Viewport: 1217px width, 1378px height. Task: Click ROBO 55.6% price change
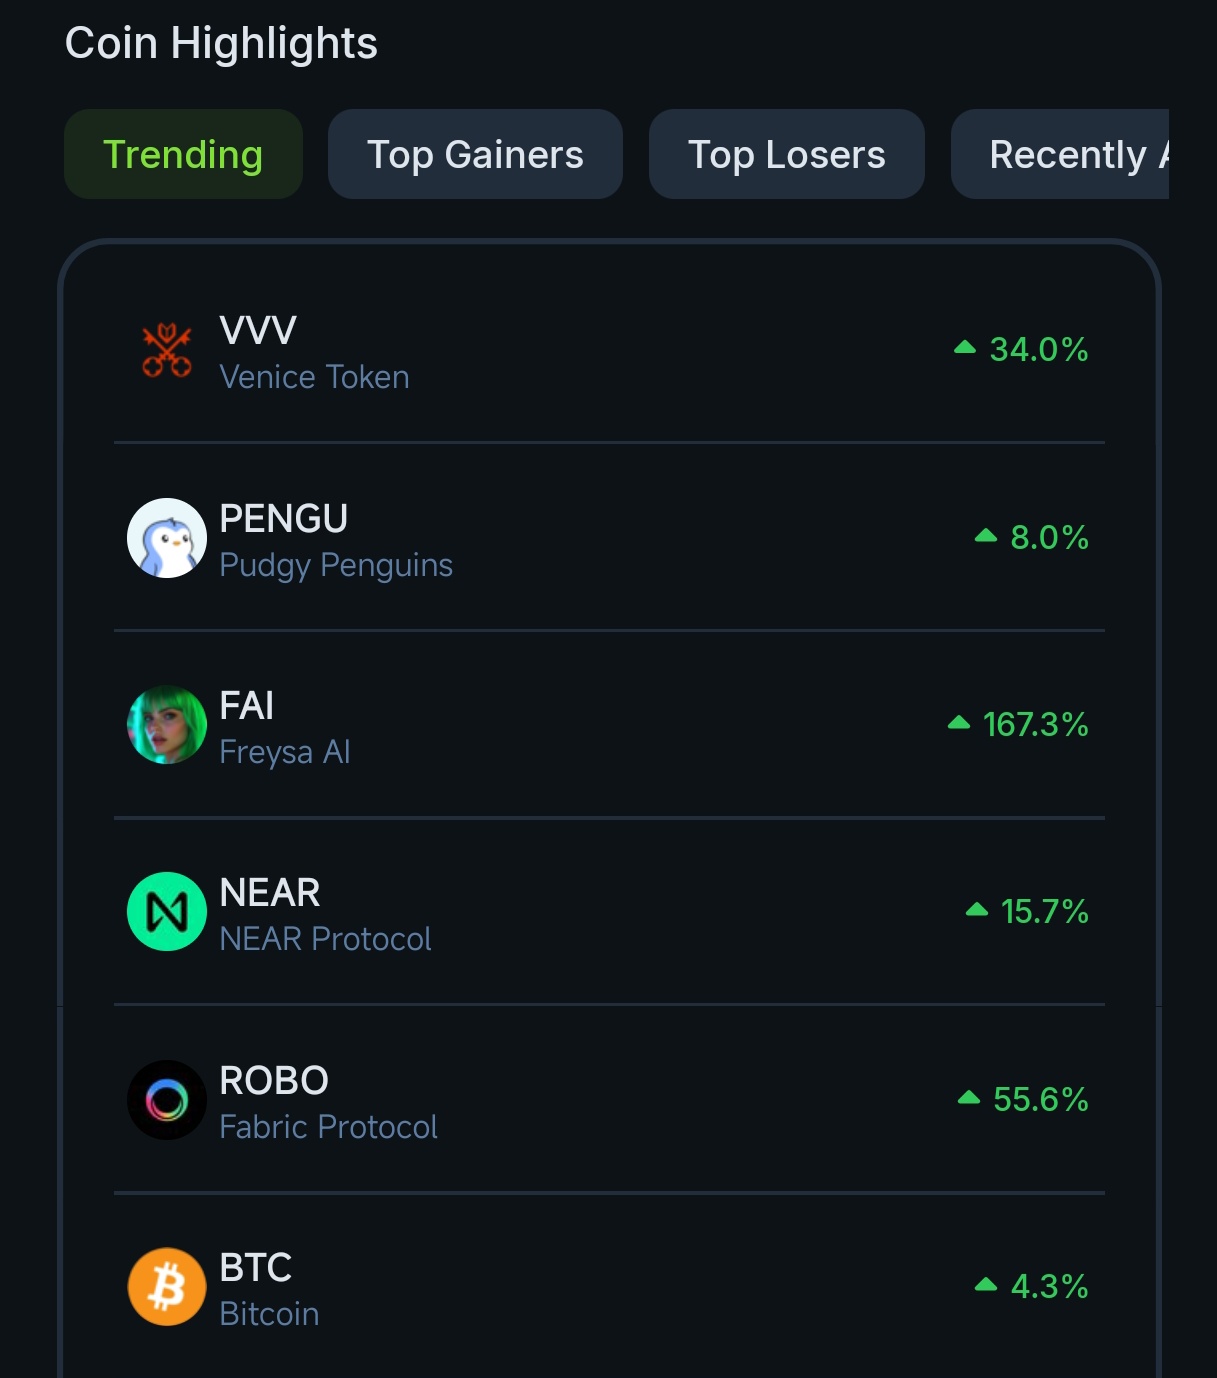point(1040,1100)
